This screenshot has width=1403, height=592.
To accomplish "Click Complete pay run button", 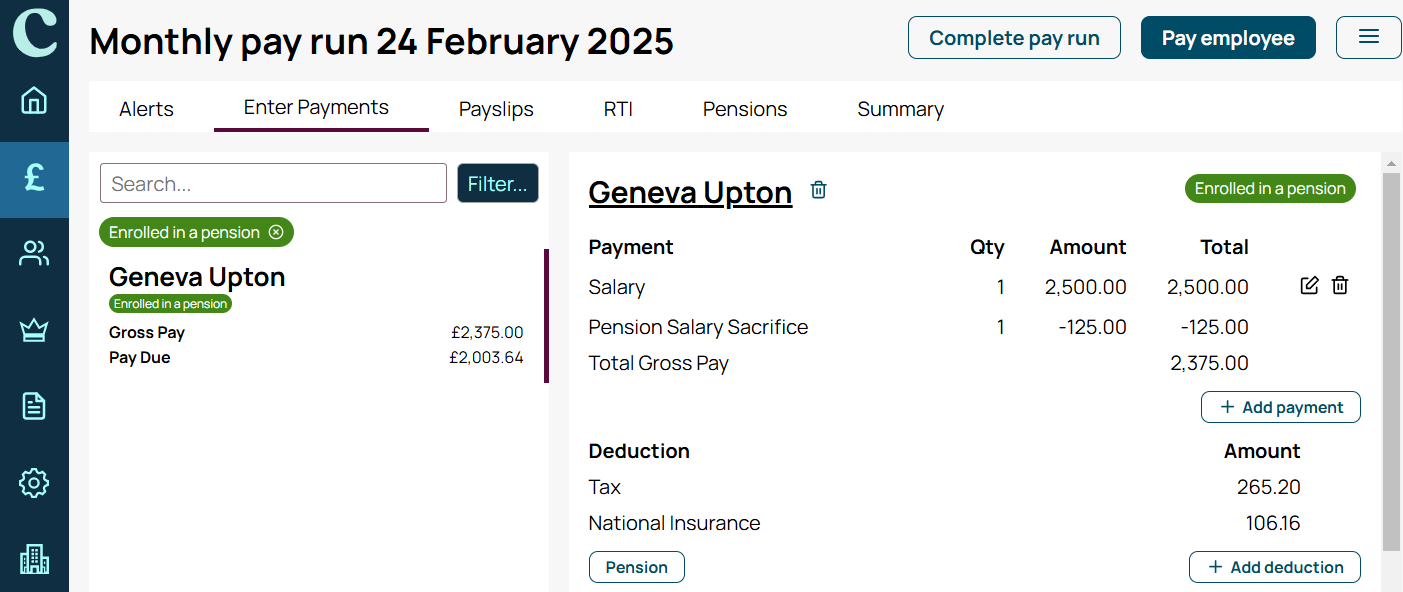I will pyautogui.click(x=1014, y=38).
